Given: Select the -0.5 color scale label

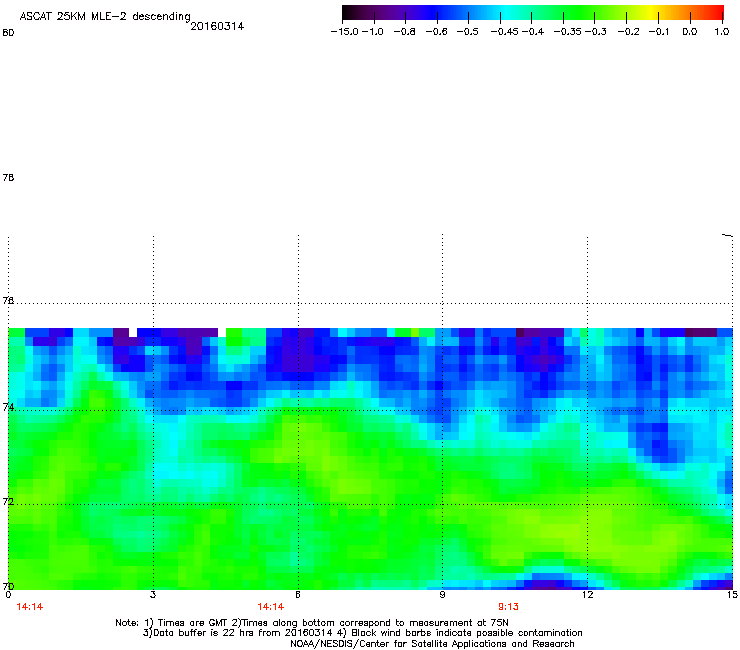Looking at the screenshot, I should (467, 32).
